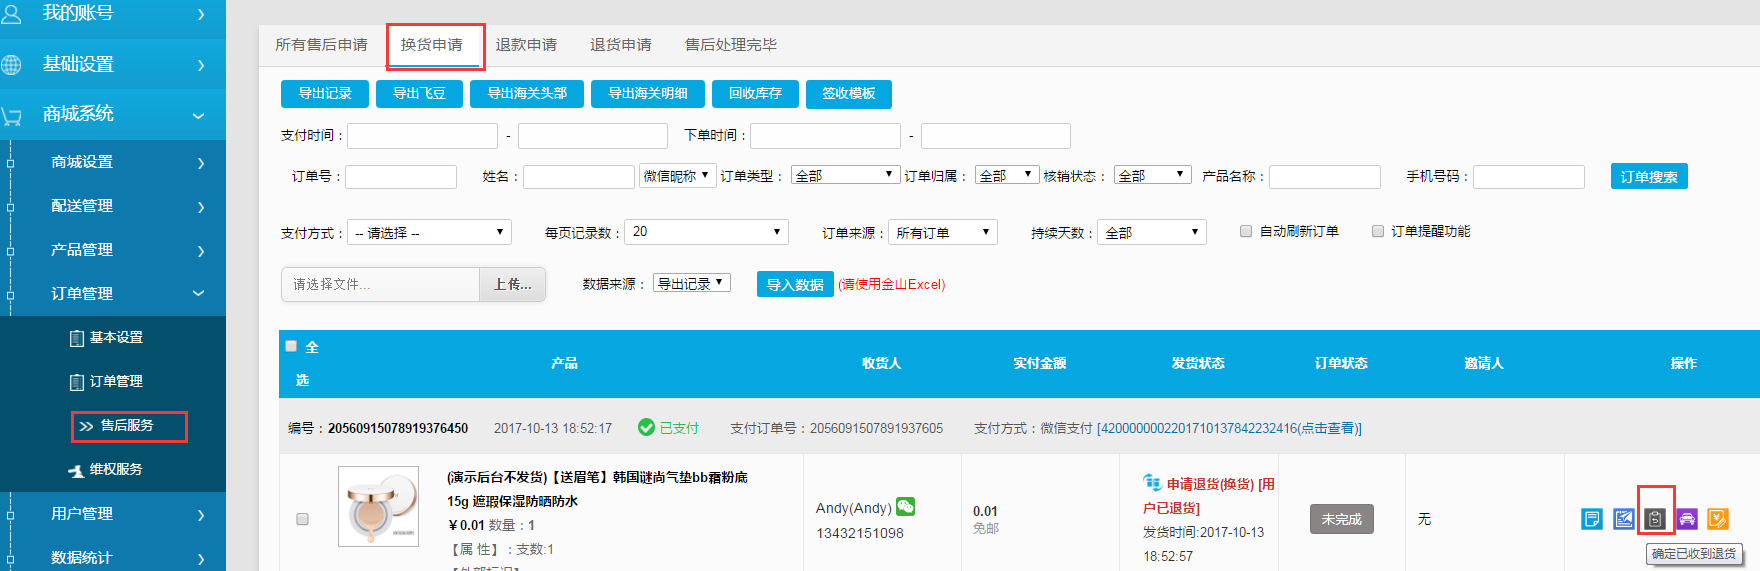Screen dimensions: 1760x571
Task: Click the icon before 申请退货(换货)
Action: coord(1152,483)
